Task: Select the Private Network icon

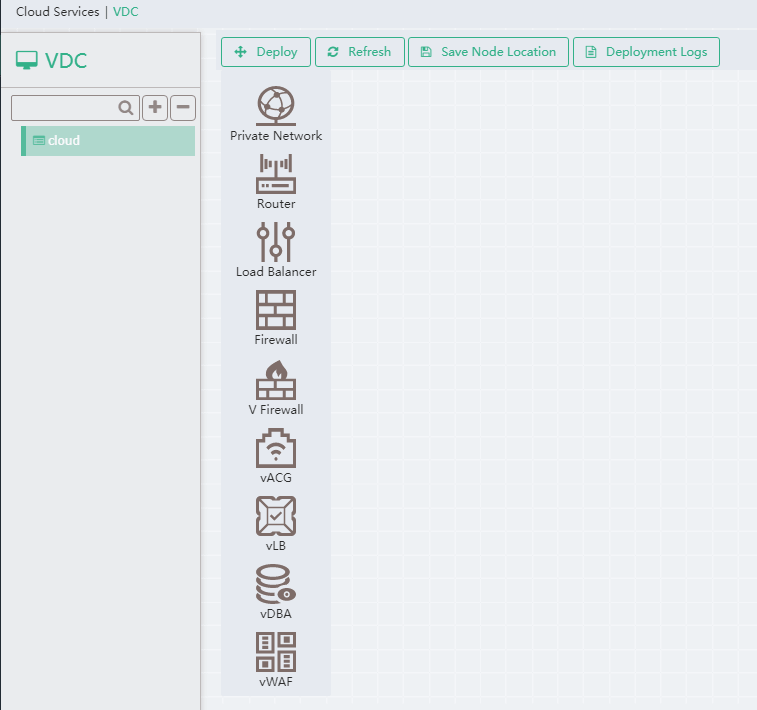Action: pyautogui.click(x=276, y=106)
